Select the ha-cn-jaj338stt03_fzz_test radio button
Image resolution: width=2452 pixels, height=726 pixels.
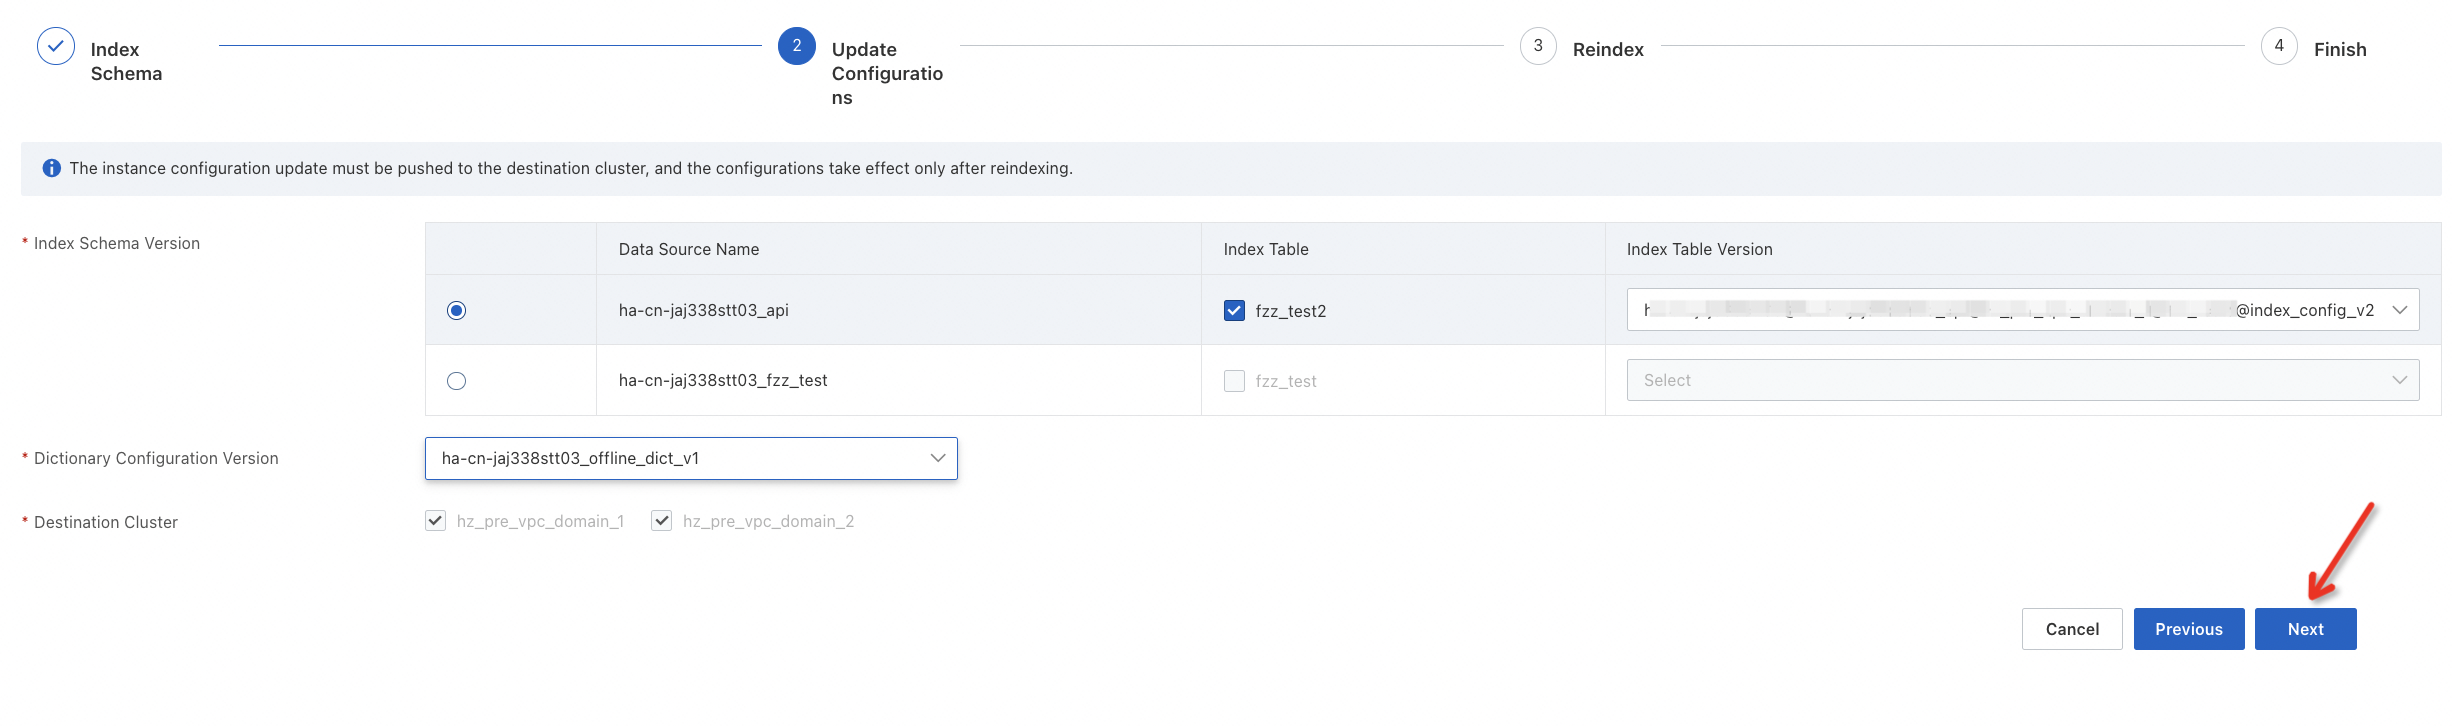tap(457, 381)
